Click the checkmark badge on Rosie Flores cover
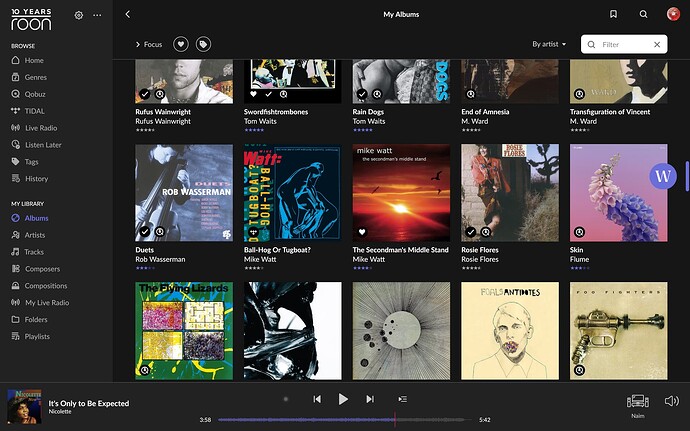Screen dimensions: 690x431 click(471, 232)
